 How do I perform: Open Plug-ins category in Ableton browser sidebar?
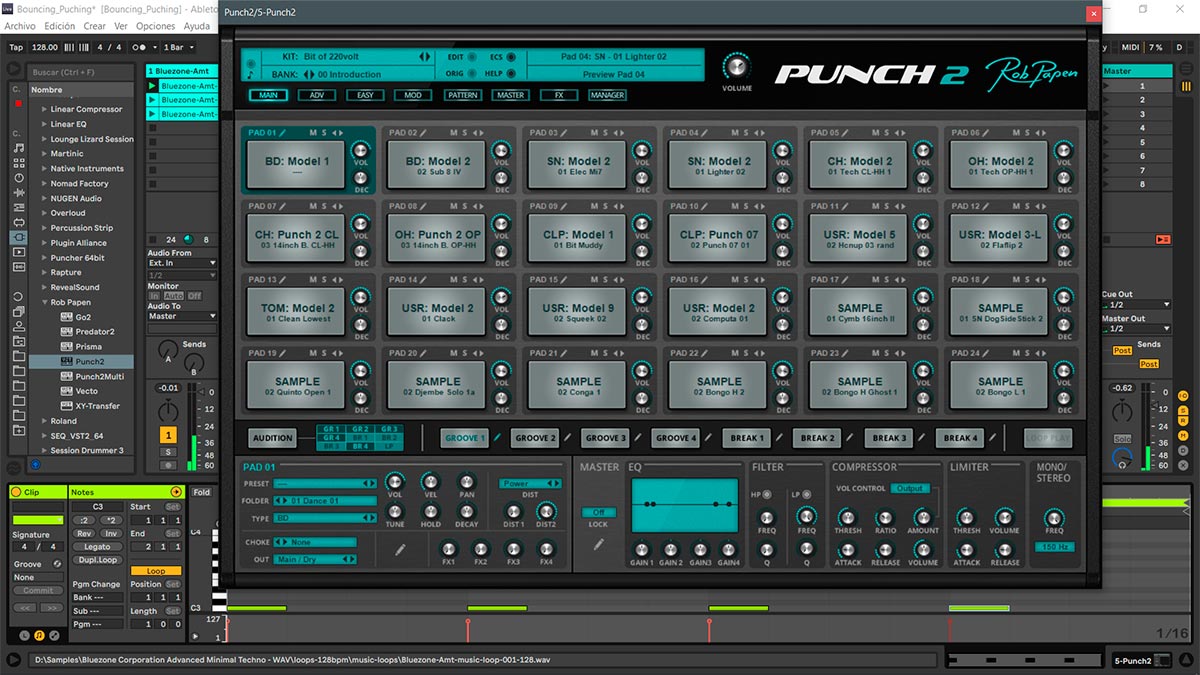tap(18, 237)
